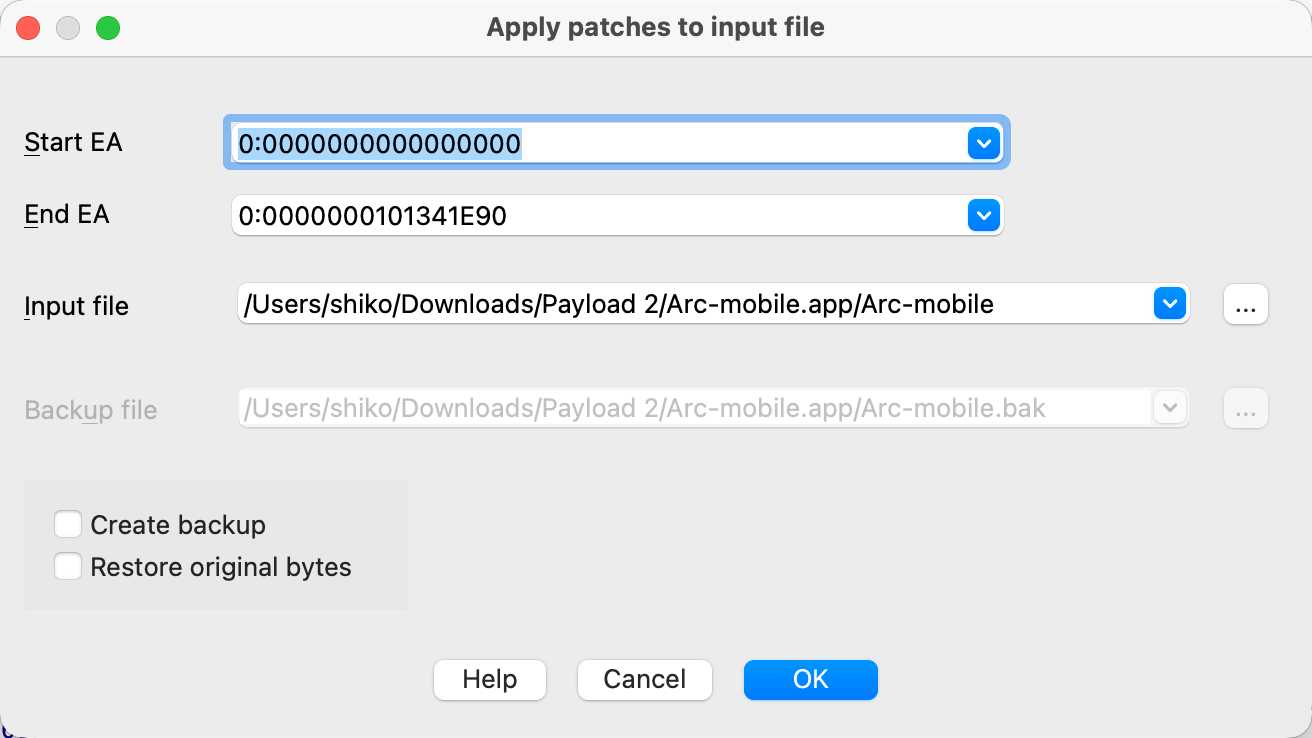Click the OK button
Screen dimensions: 1312x738
[810, 680]
